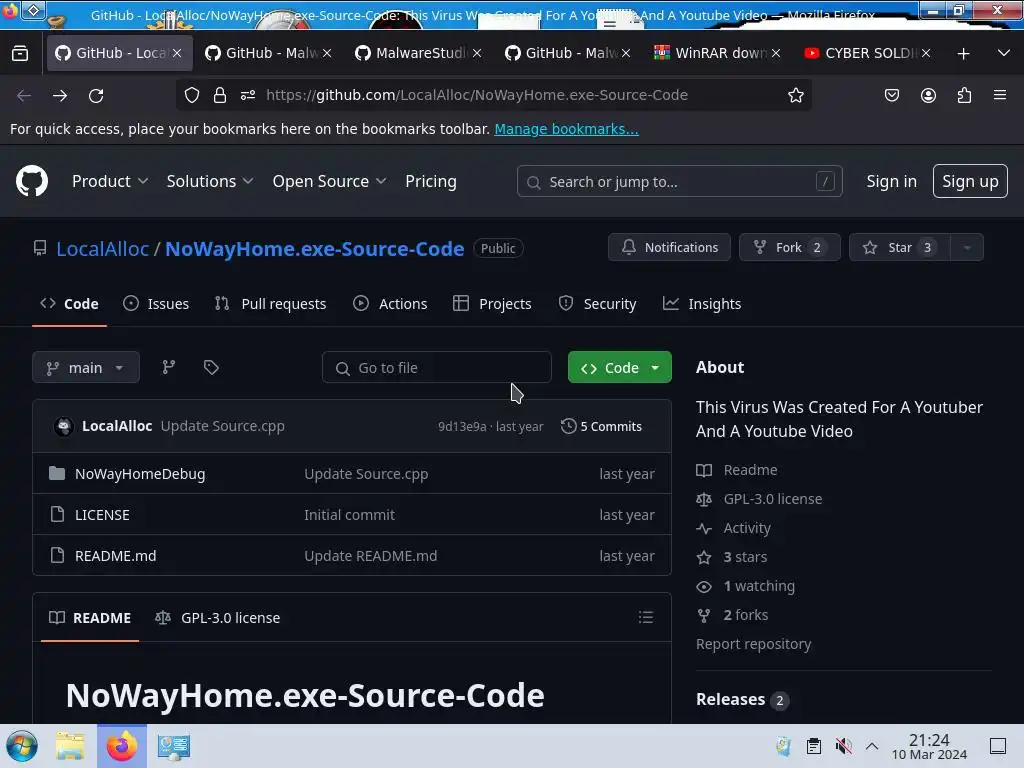Open the Star list dropdown arrow

(x=967, y=248)
